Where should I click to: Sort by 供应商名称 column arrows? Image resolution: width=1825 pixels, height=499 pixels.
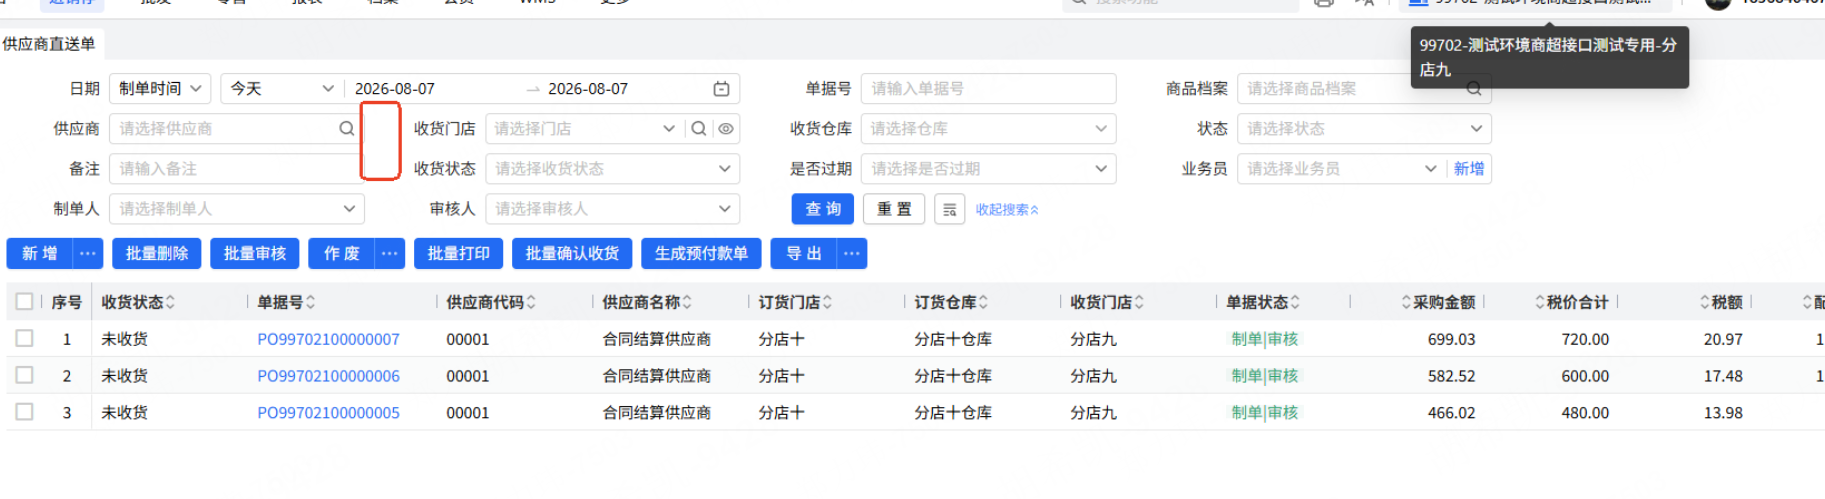tap(687, 302)
